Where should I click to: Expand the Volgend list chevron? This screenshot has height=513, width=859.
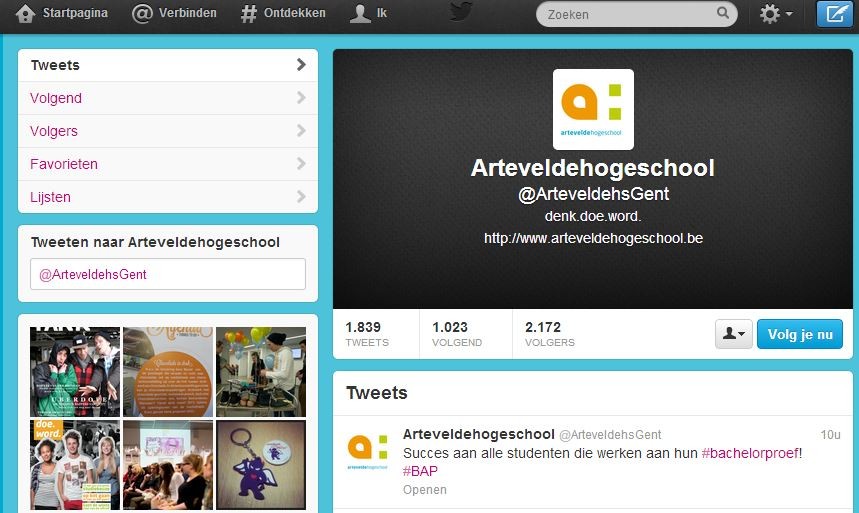point(301,98)
